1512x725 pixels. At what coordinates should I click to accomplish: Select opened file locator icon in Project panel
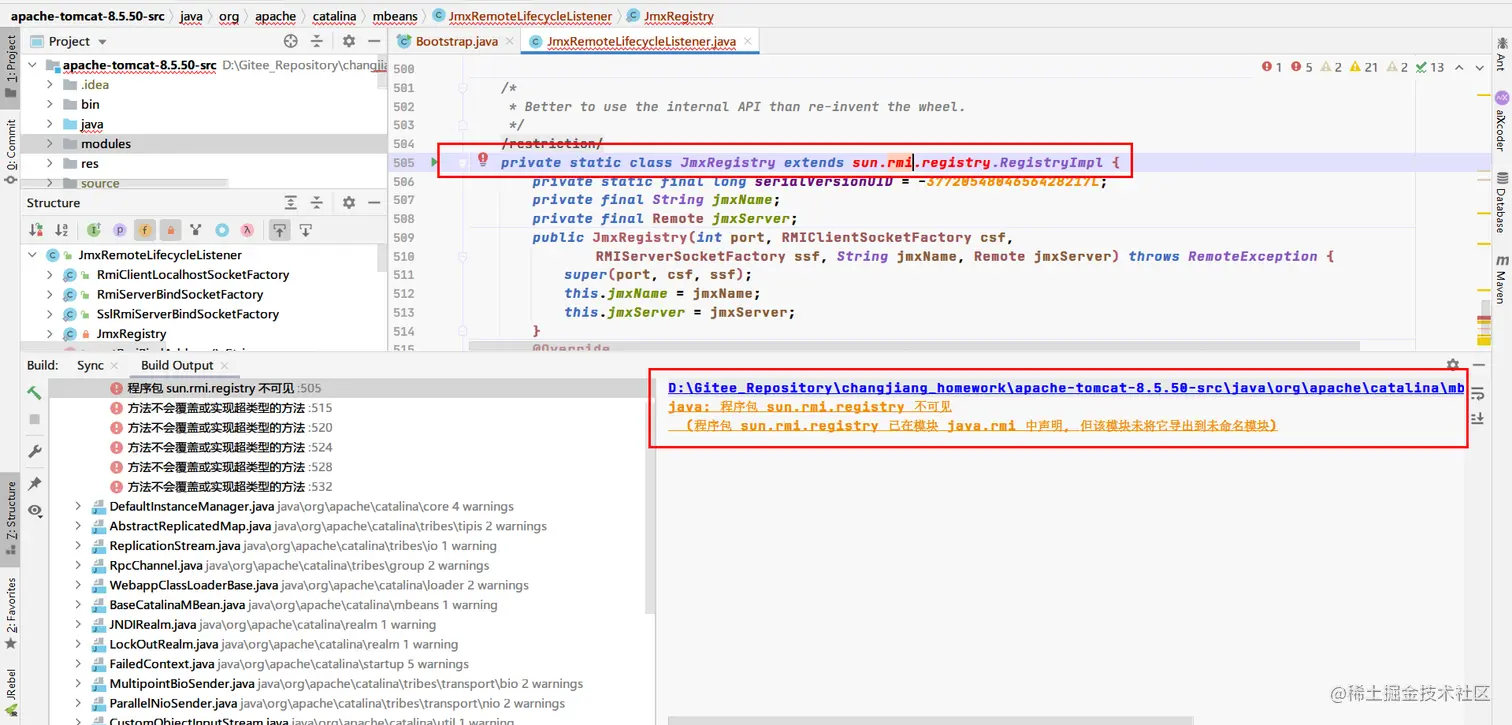tap(291, 41)
